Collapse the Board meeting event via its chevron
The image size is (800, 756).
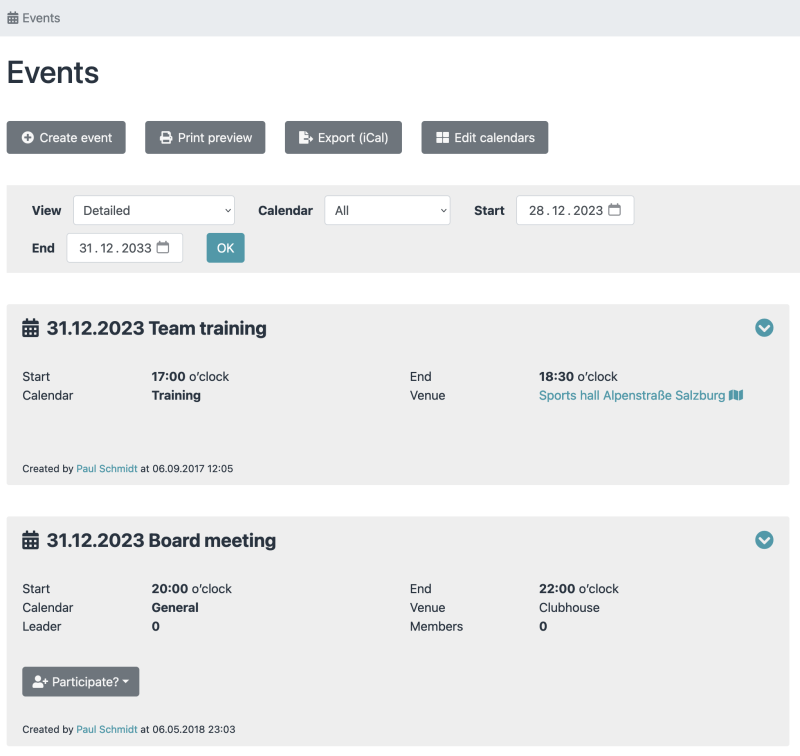click(764, 540)
